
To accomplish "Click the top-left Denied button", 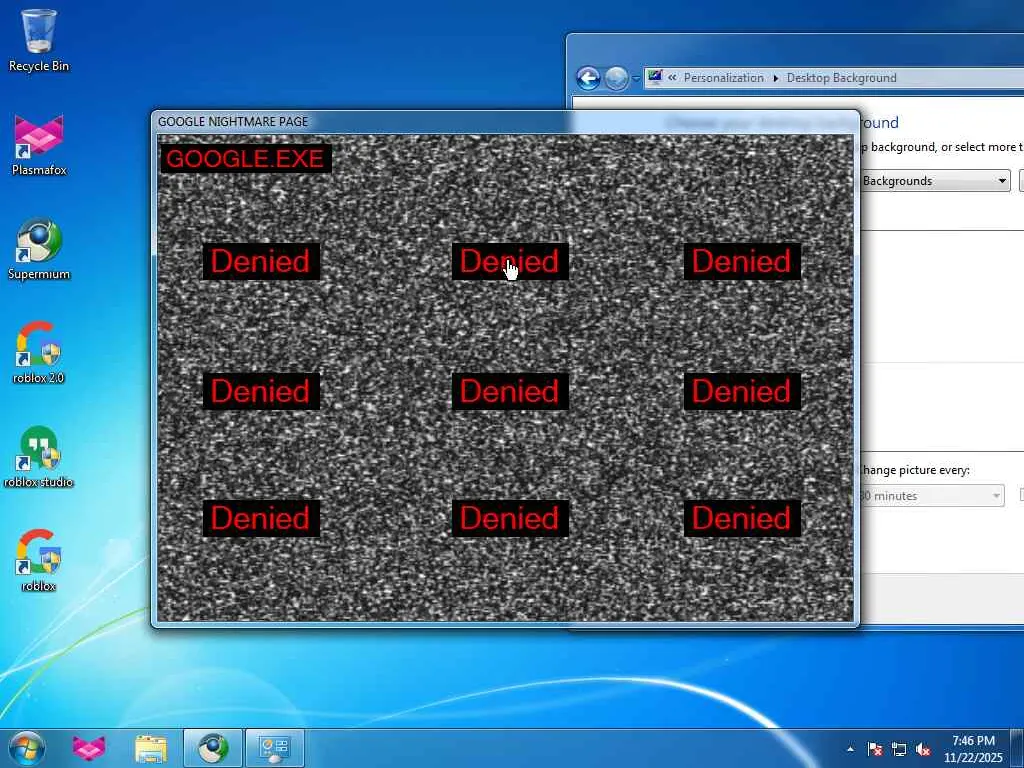I will (261, 261).
